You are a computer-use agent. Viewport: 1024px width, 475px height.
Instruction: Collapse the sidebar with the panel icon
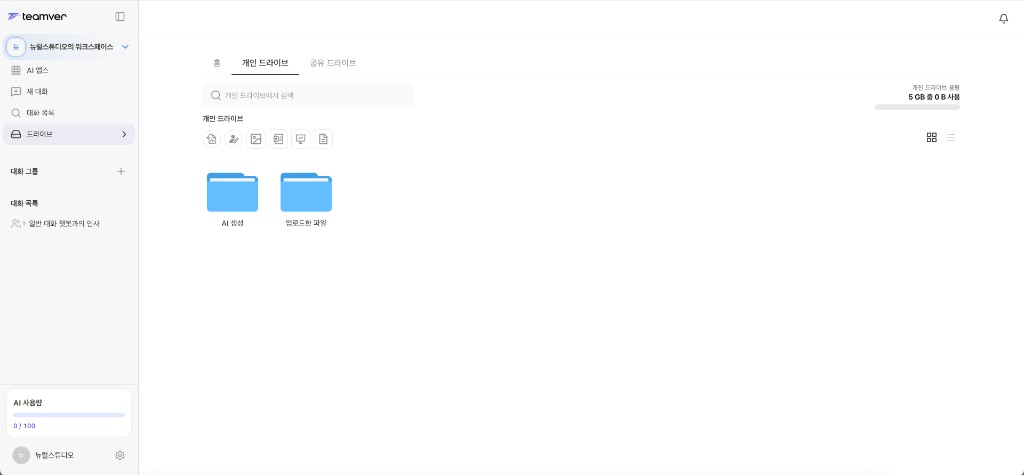click(x=120, y=16)
